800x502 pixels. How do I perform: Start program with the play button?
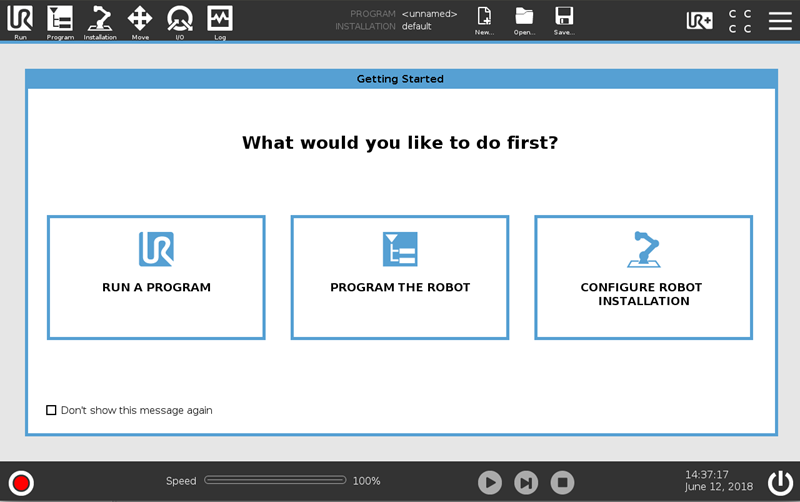pos(490,483)
